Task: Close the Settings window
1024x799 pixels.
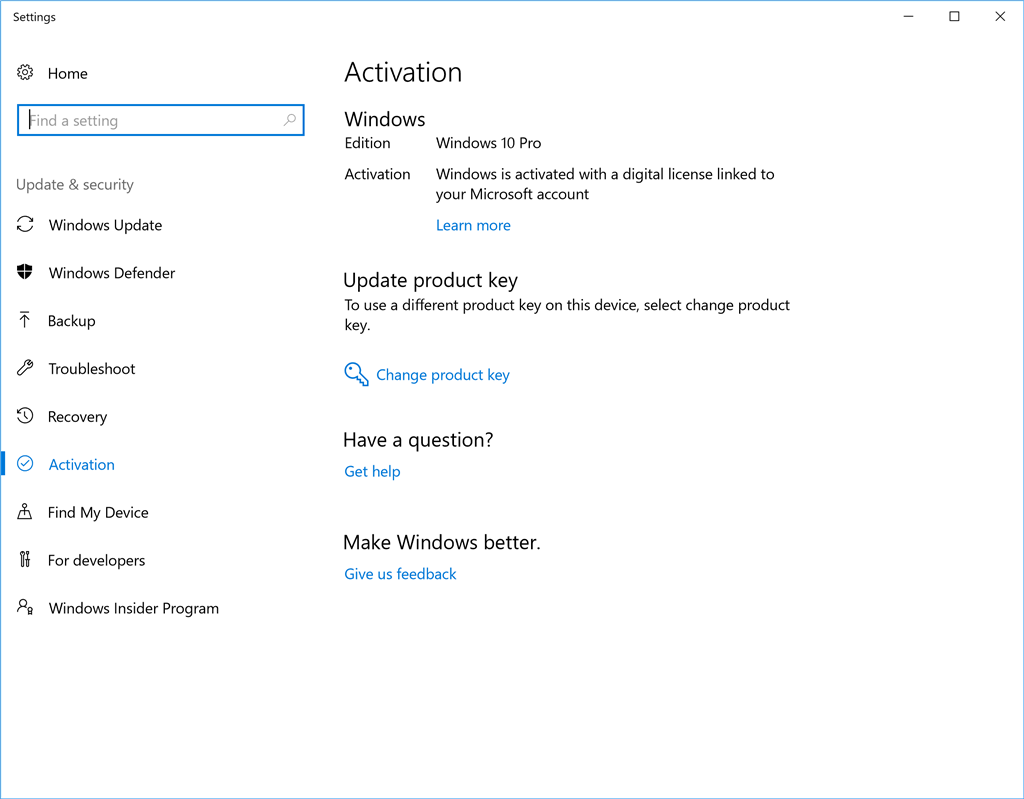Action: coord(1000,16)
